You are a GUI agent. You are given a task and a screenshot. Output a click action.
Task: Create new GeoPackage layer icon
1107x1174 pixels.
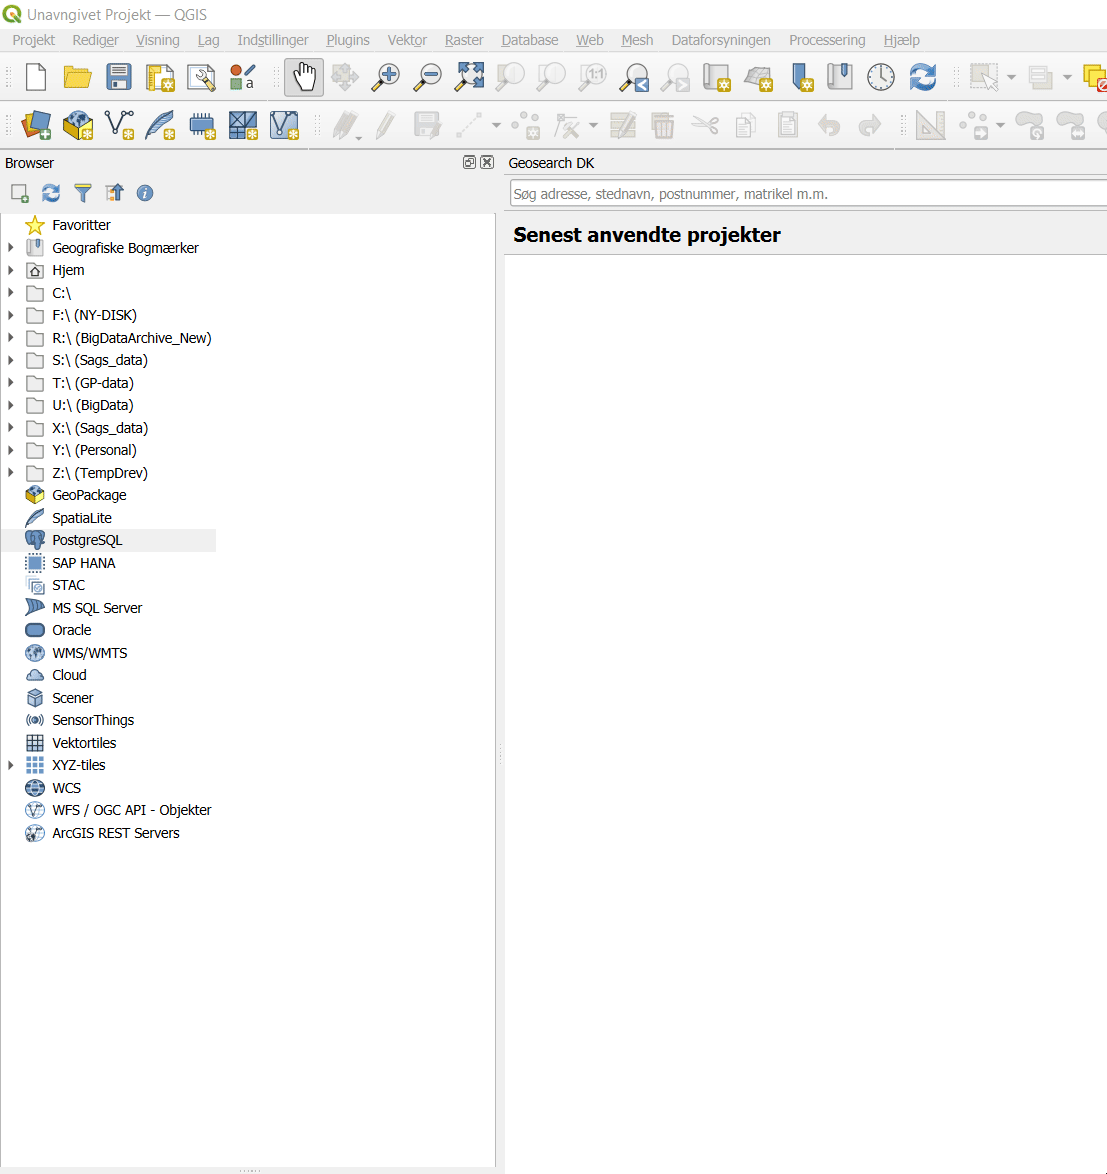(78, 125)
